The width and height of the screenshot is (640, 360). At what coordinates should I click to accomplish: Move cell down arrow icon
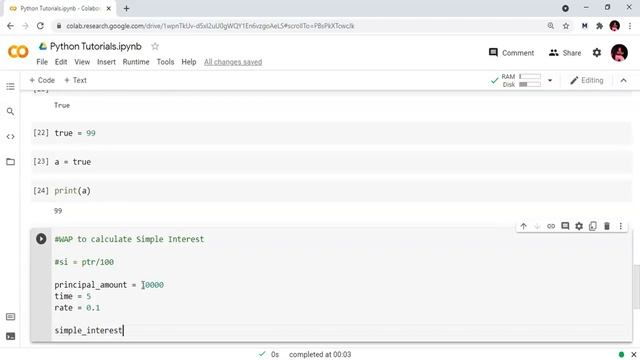(537, 226)
